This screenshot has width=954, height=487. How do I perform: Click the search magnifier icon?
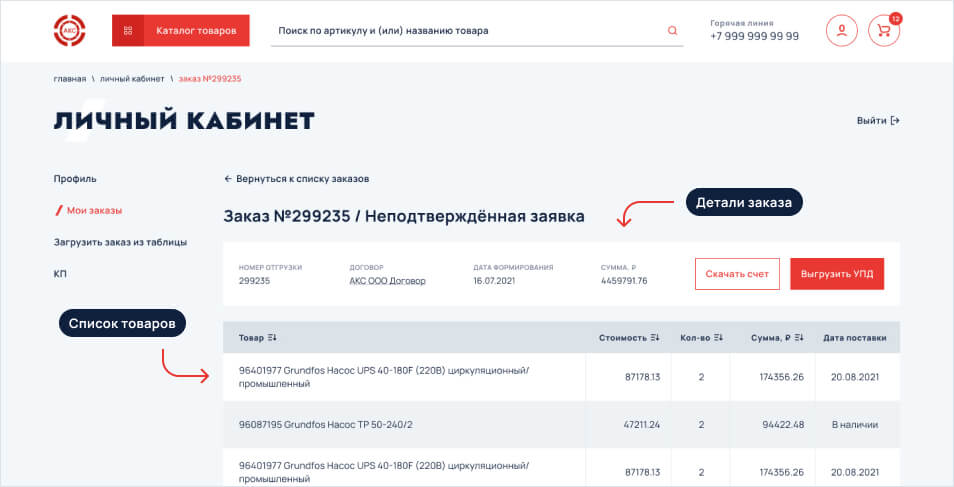[x=672, y=31]
